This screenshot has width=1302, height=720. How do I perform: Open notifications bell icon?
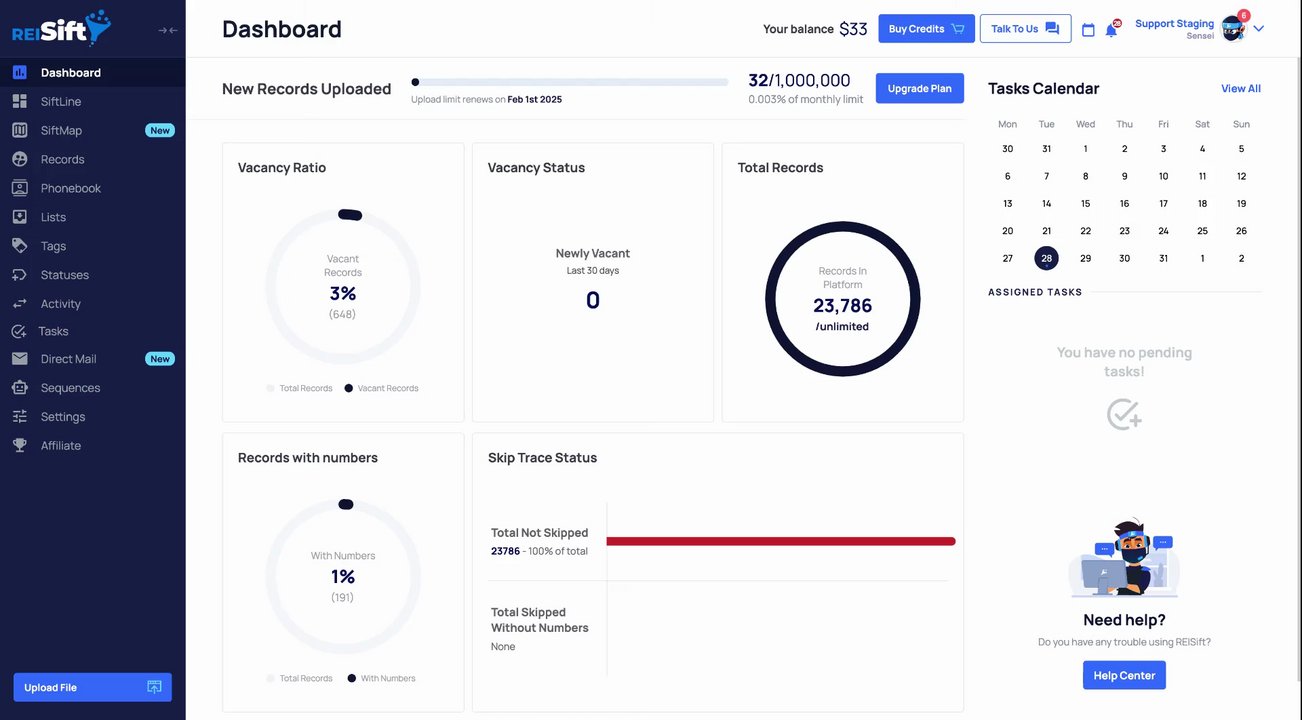coord(1111,30)
